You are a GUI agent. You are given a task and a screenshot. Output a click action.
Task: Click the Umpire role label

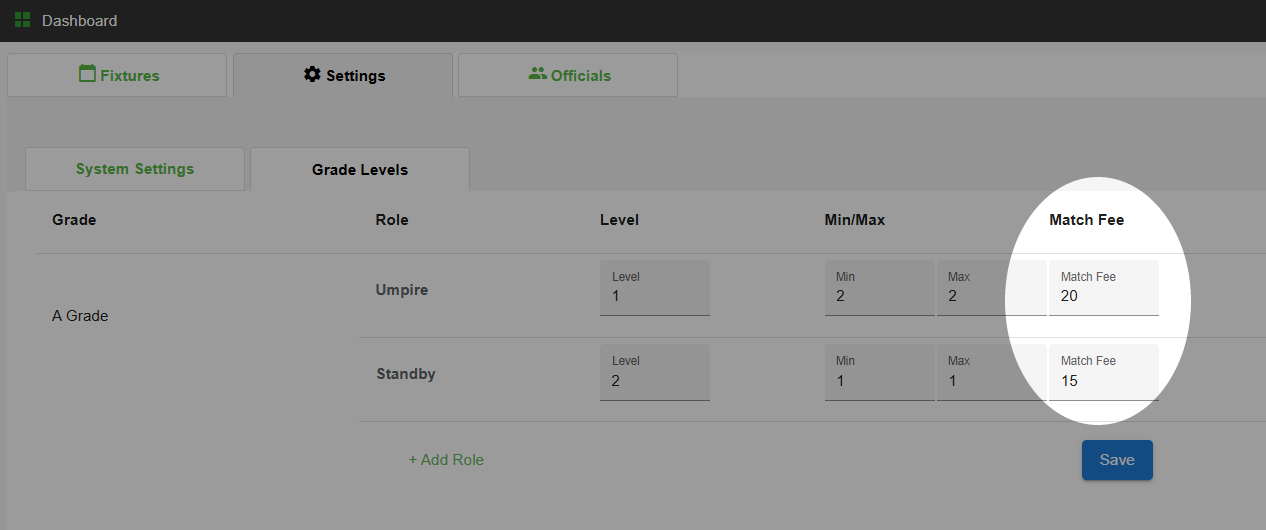click(x=402, y=290)
